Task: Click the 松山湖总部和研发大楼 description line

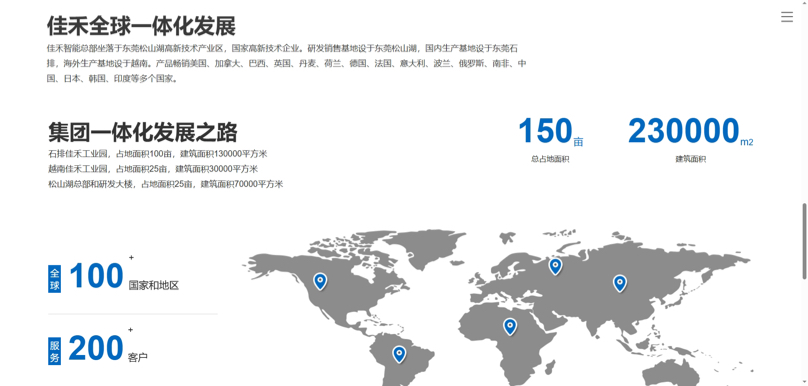Action: [x=165, y=184]
